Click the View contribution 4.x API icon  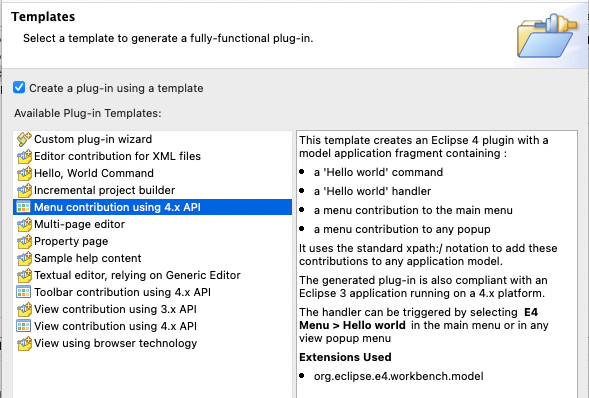click(23, 326)
